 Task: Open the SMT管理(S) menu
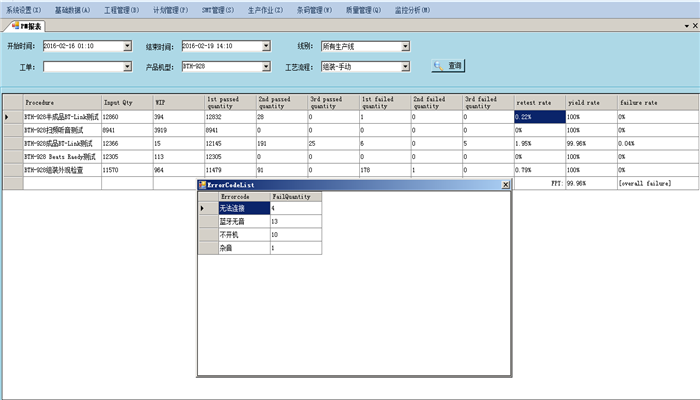click(218, 10)
